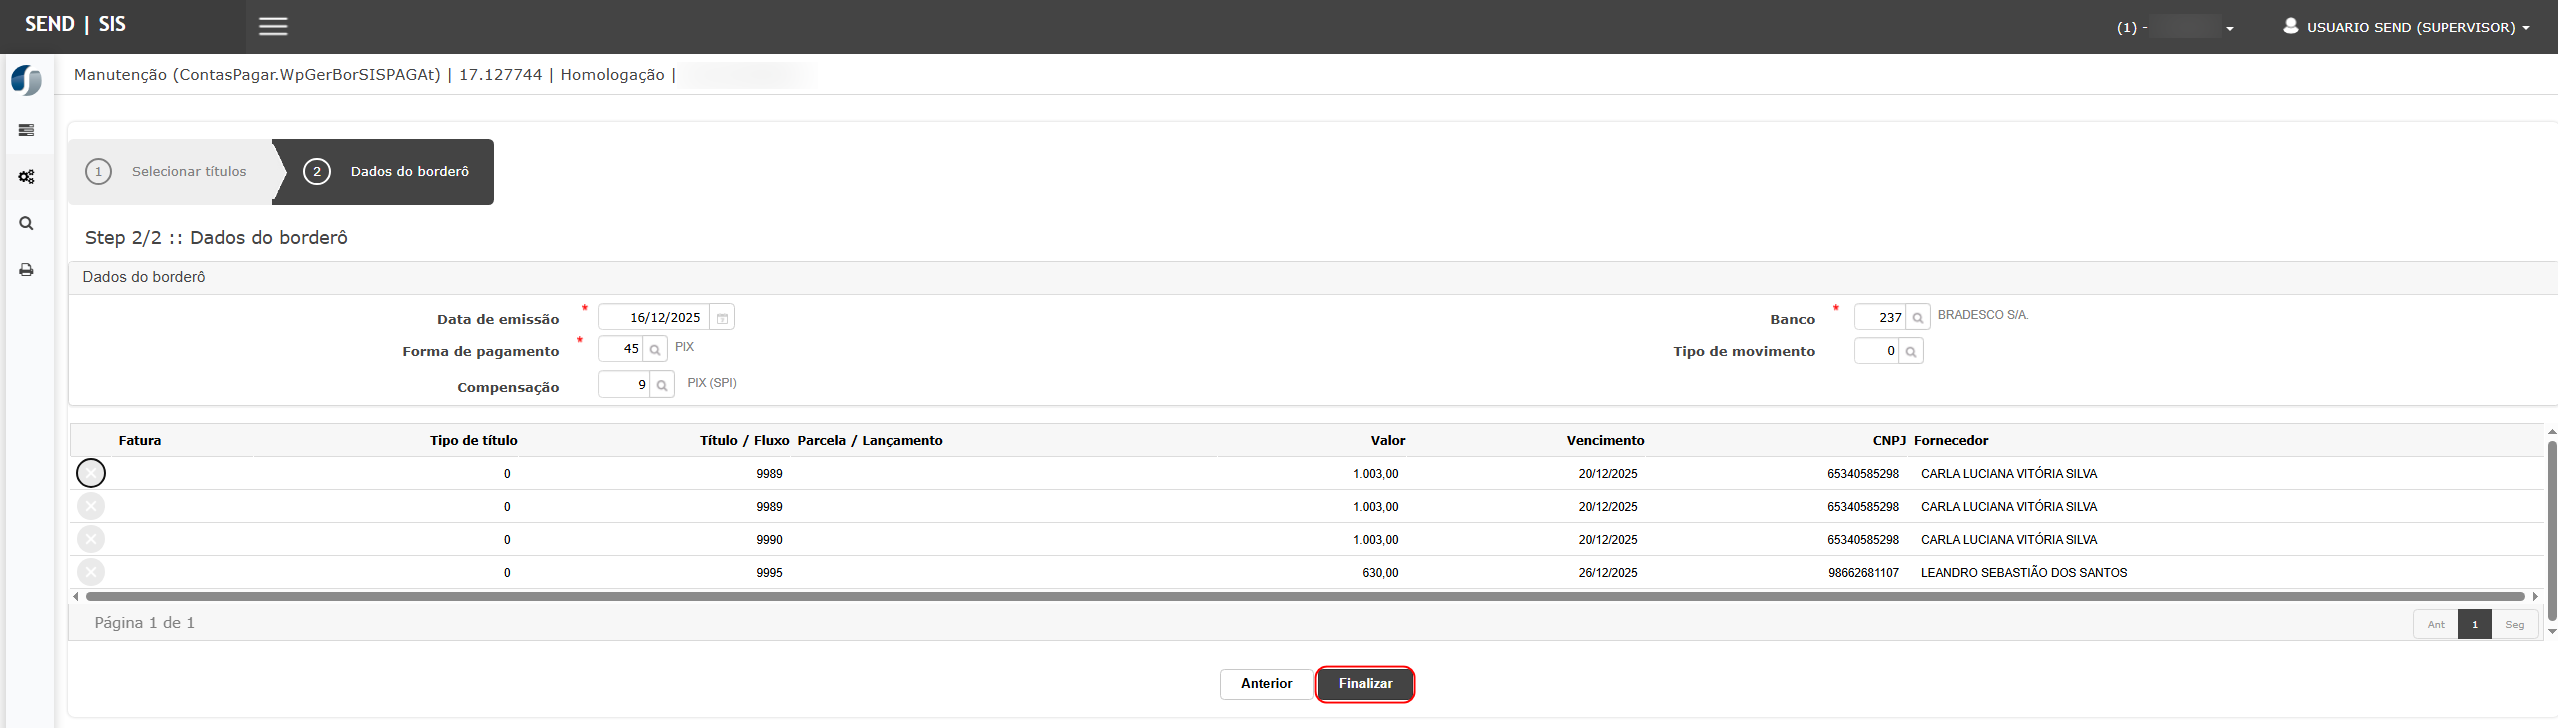Viewport: 2558px width, 728px height.
Task: Open the lookup search for Banco field
Action: [1917, 318]
